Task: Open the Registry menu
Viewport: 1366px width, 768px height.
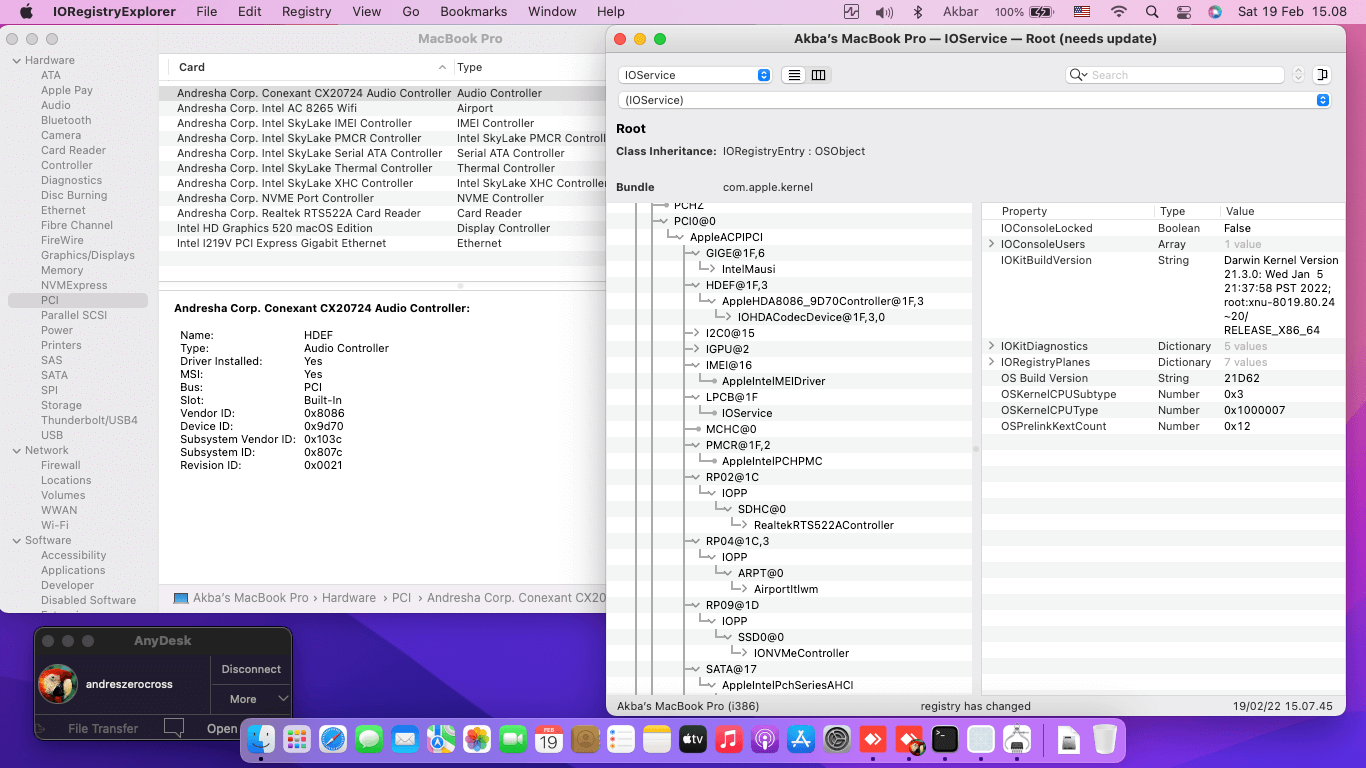Action: tap(306, 12)
